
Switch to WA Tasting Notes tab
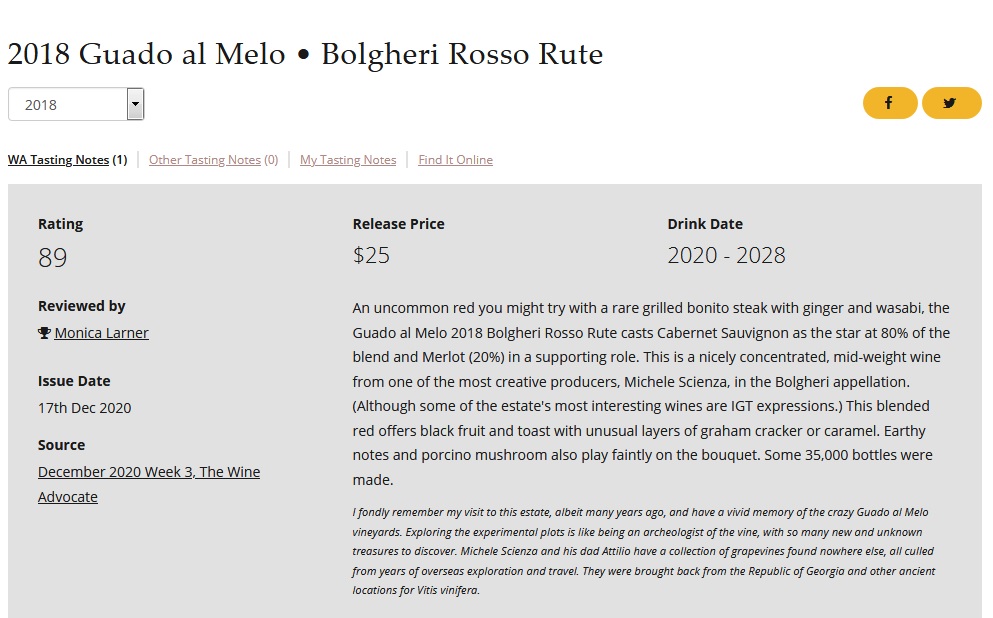click(67, 160)
